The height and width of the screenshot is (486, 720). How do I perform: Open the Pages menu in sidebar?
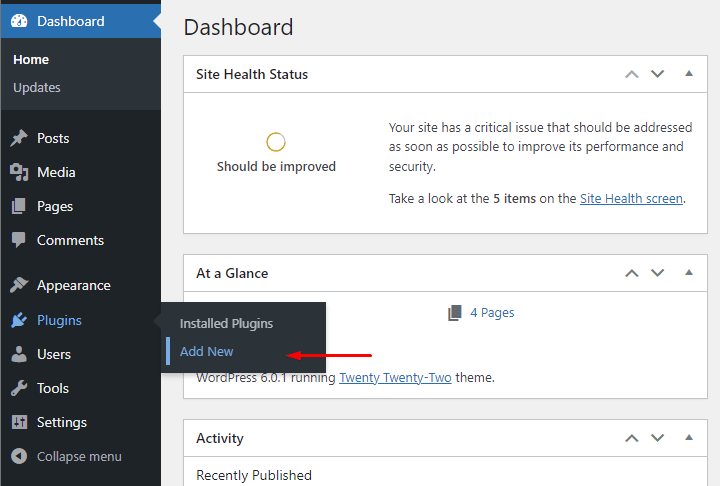pos(81,206)
